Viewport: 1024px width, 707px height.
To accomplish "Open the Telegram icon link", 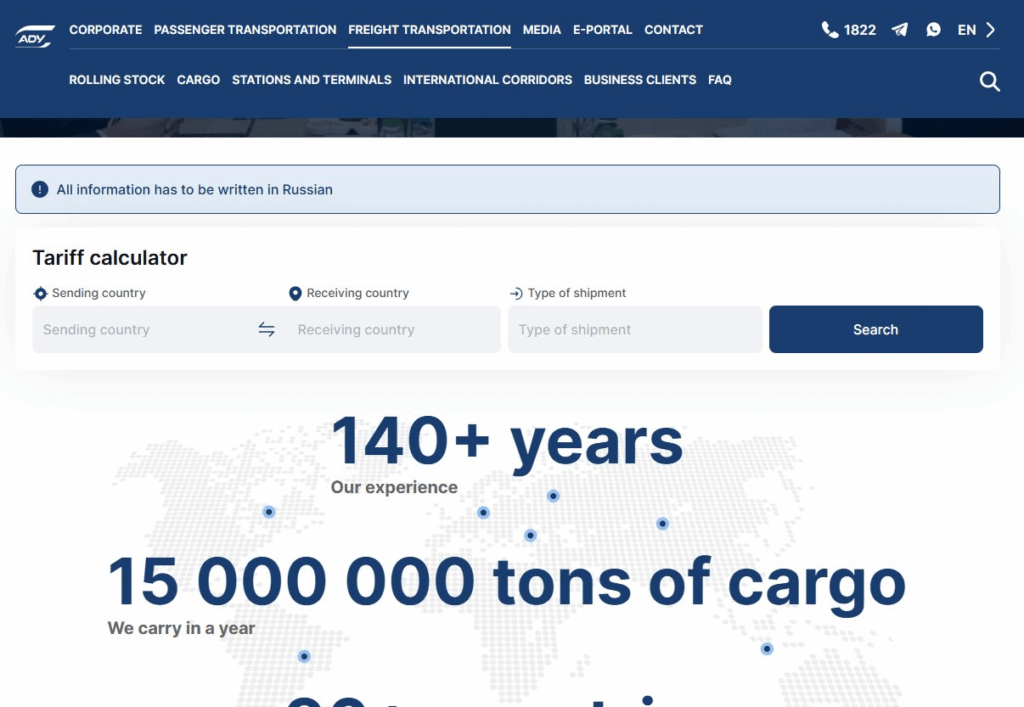I will coord(900,30).
